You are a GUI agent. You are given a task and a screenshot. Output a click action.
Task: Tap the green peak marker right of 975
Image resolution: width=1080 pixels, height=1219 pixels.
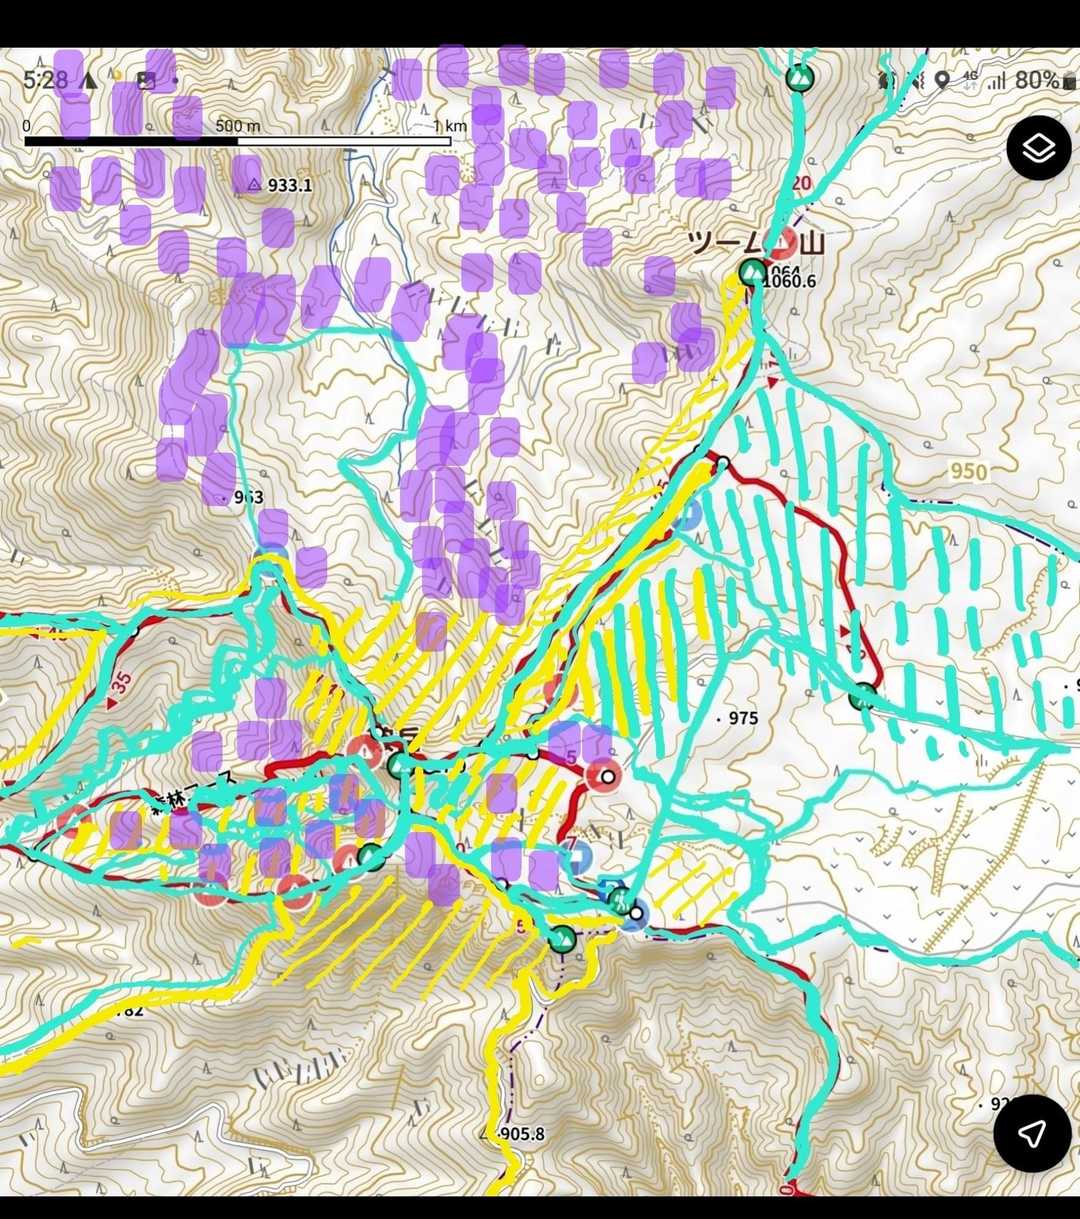click(864, 697)
